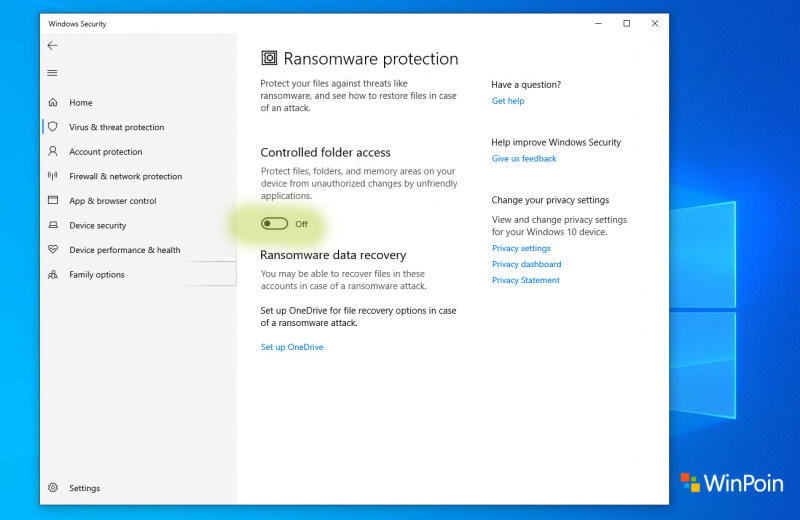Maximize the Windows Security window
The height and width of the screenshot is (520, 800).
[x=626, y=23]
